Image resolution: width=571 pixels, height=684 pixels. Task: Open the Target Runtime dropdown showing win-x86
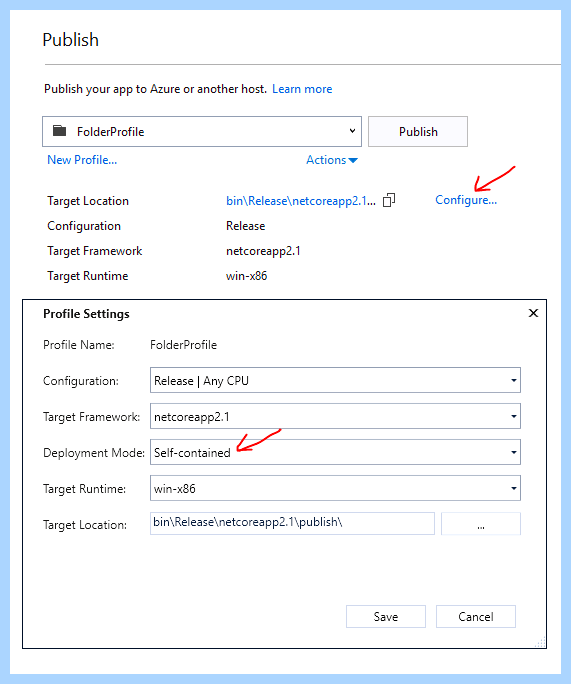pos(335,489)
